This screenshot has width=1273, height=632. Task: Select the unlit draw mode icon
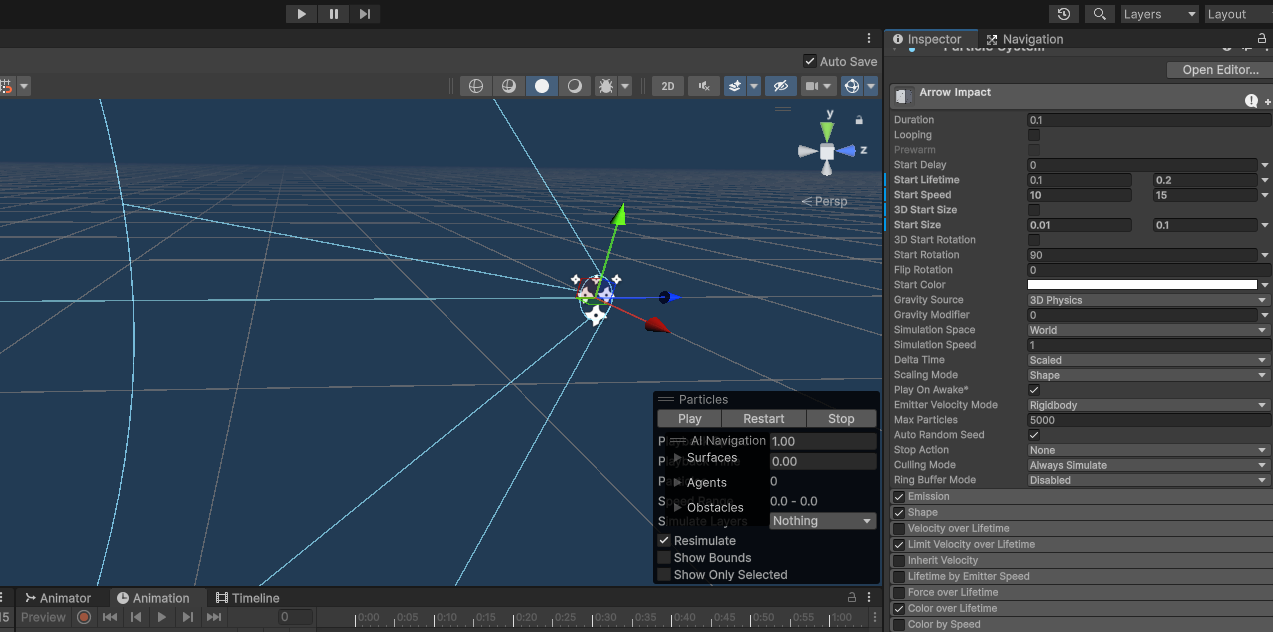point(575,86)
